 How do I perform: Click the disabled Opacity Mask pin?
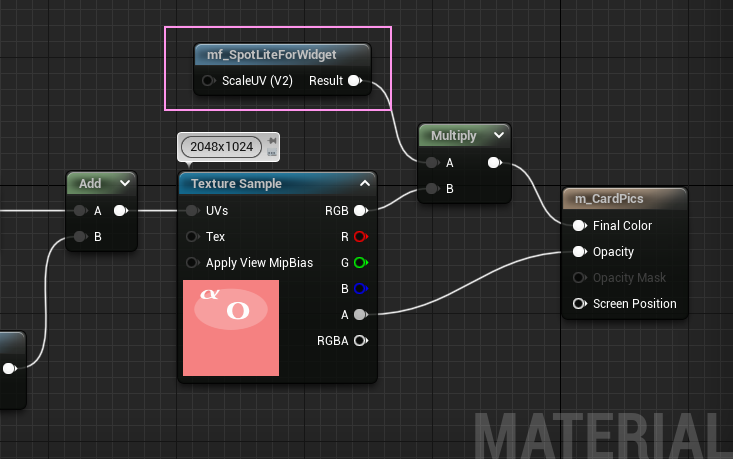[580, 278]
